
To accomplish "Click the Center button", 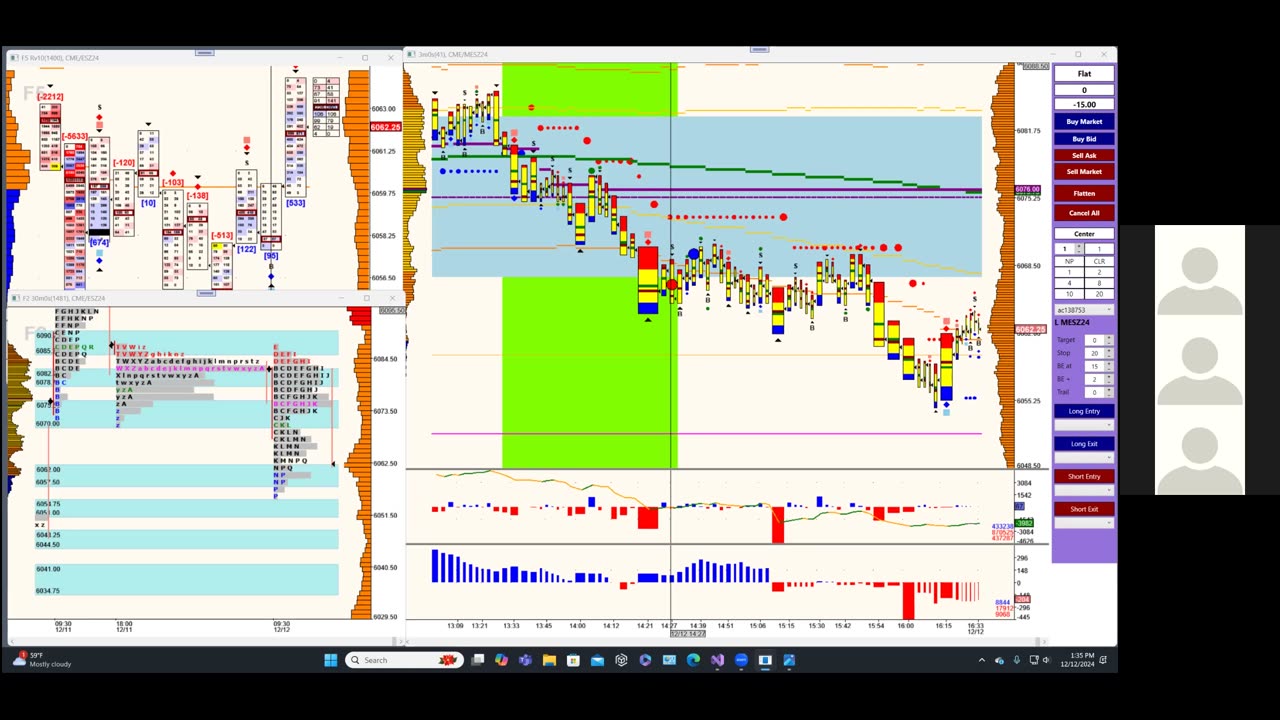I will tap(1084, 234).
